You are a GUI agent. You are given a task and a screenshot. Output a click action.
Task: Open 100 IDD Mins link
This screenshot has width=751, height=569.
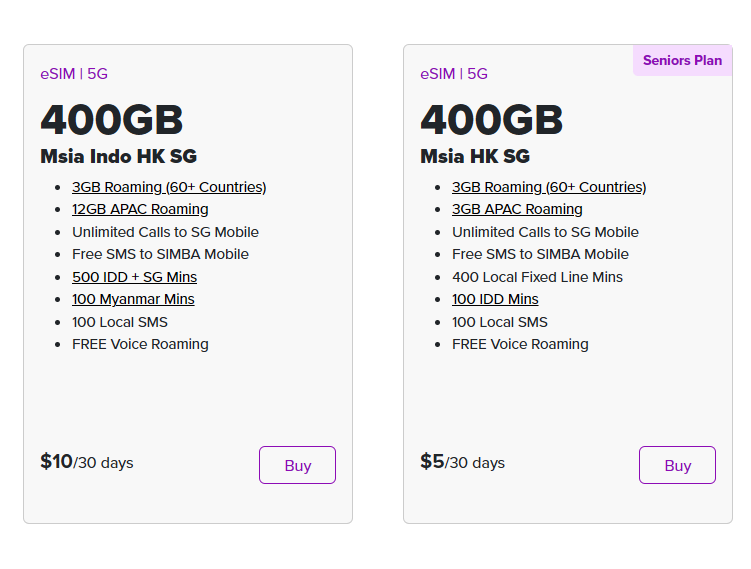[495, 299]
